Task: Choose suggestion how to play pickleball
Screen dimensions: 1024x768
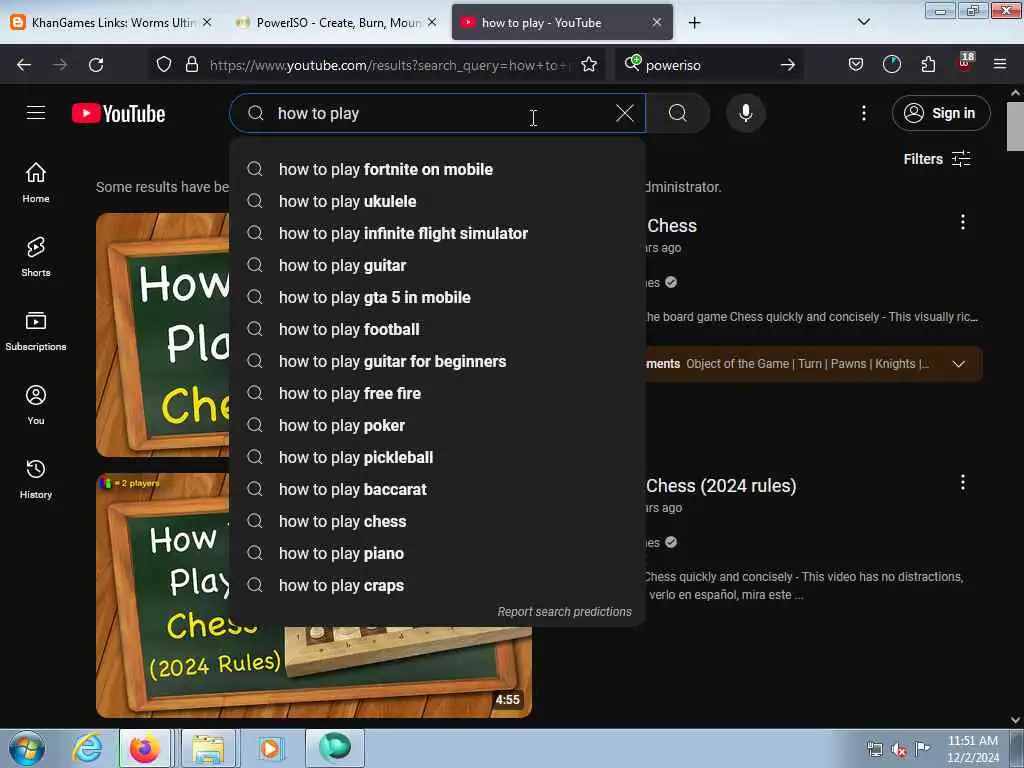Action: [x=438, y=457]
